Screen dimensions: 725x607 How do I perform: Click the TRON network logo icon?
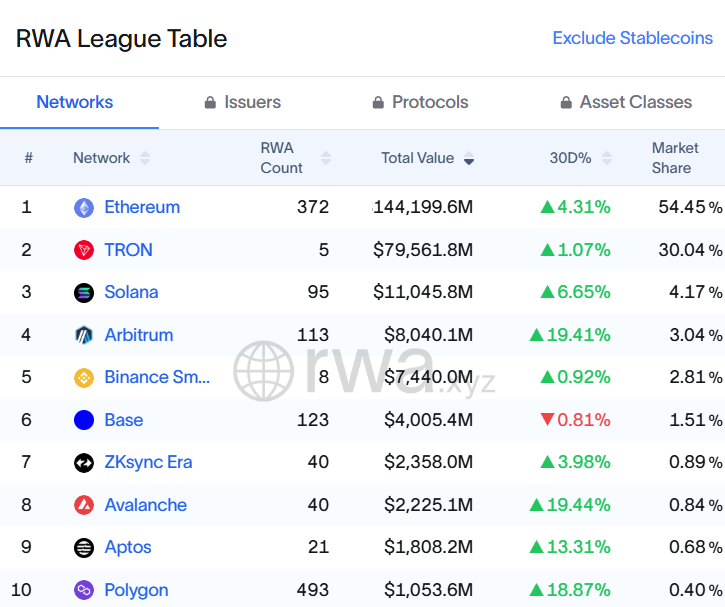point(84,250)
